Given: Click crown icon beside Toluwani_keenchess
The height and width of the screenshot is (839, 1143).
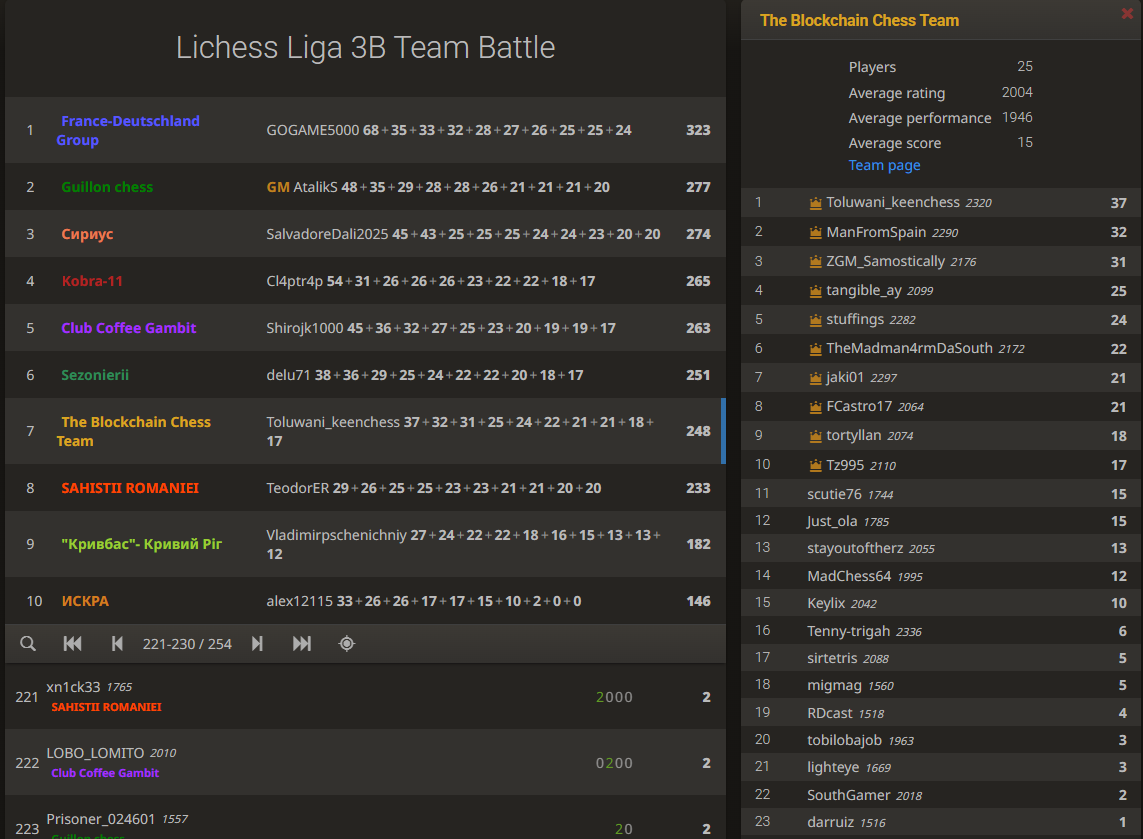Looking at the screenshot, I should [816, 203].
